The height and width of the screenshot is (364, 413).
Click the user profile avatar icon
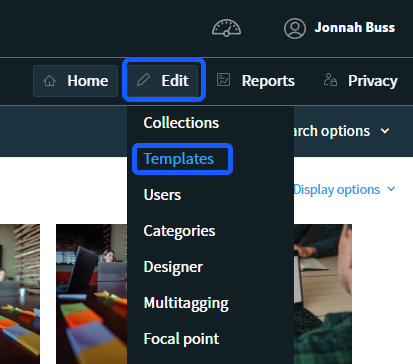click(x=295, y=28)
